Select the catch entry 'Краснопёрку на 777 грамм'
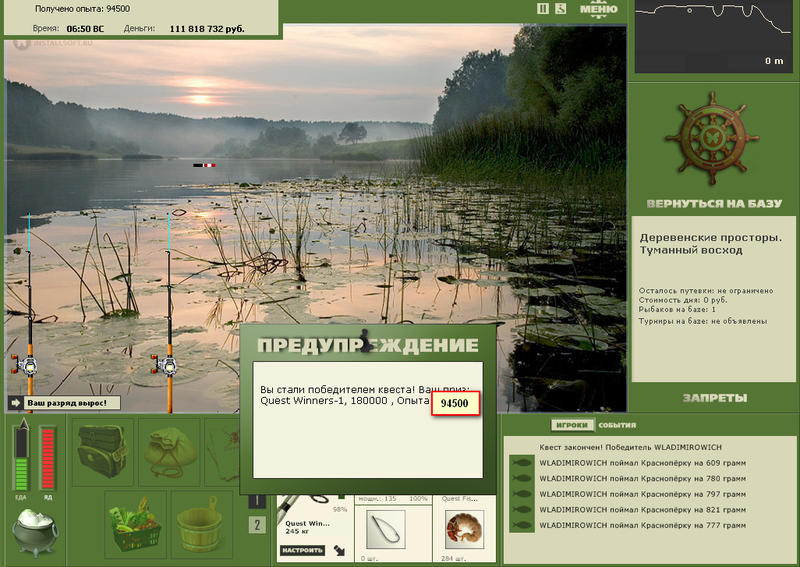 pos(643,525)
